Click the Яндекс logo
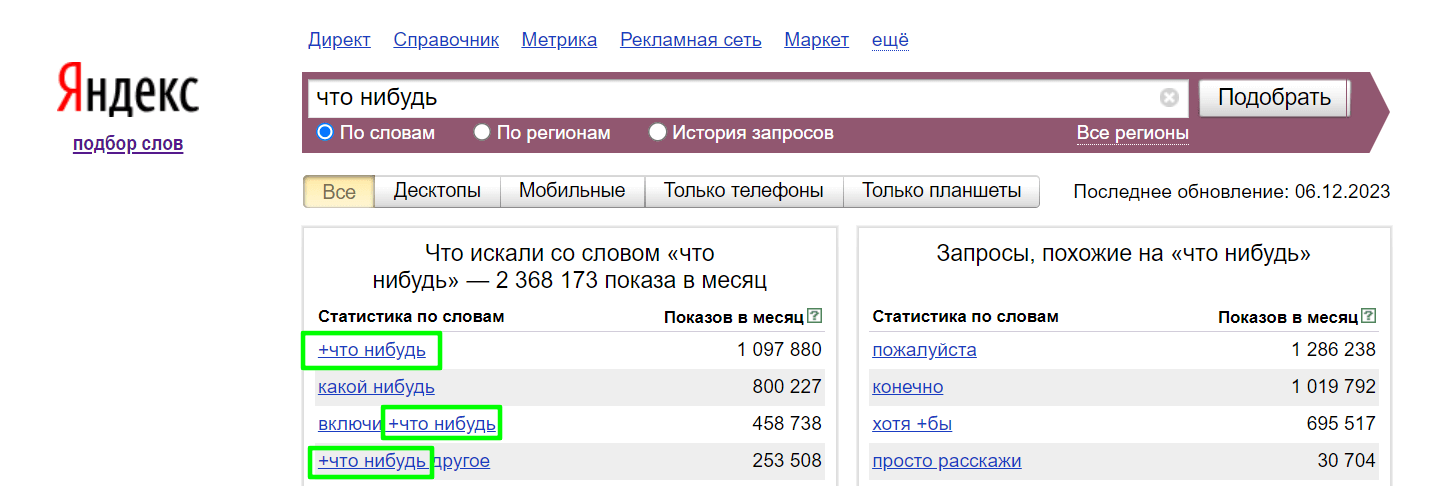Screen dimensions: 1444x486 pyautogui.click(x=128, y=90)
